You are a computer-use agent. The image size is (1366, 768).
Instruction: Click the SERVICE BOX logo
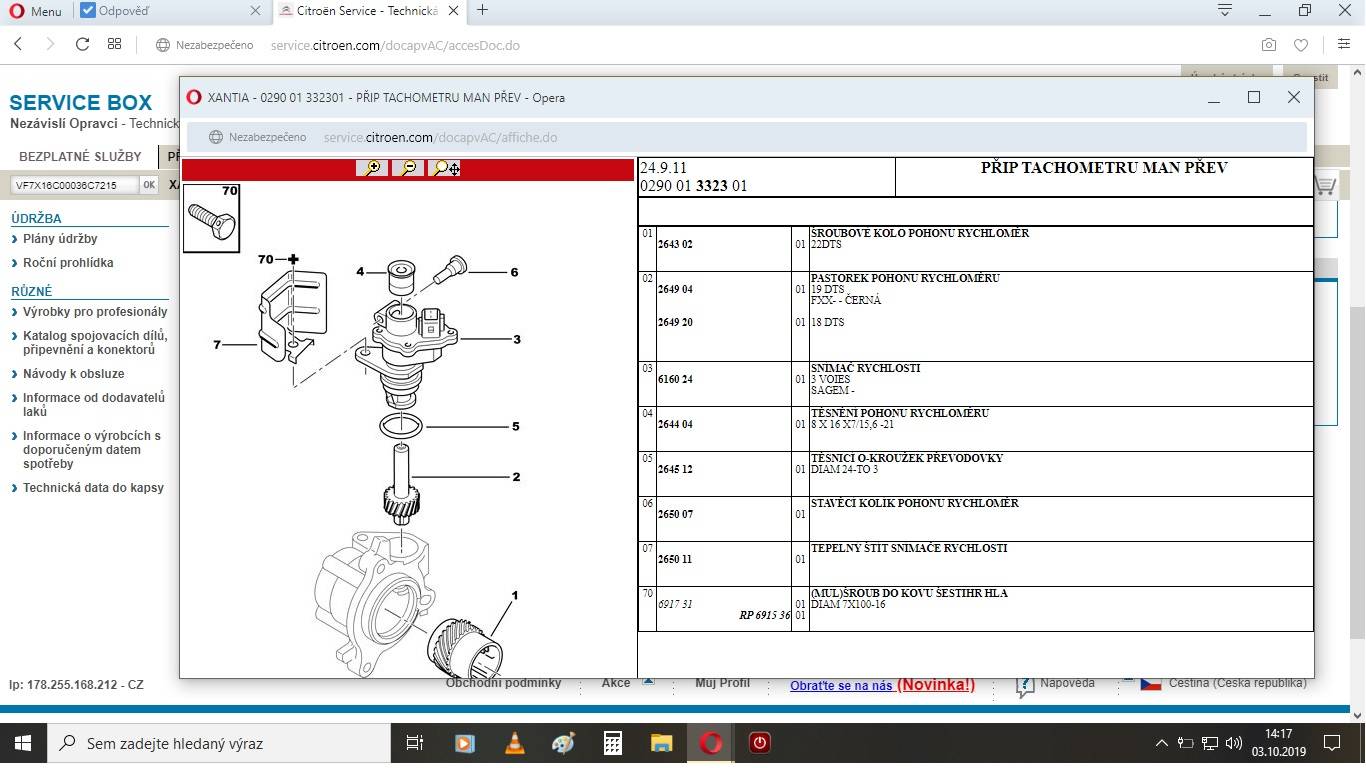pyautogui.click(x=81, y=103)
